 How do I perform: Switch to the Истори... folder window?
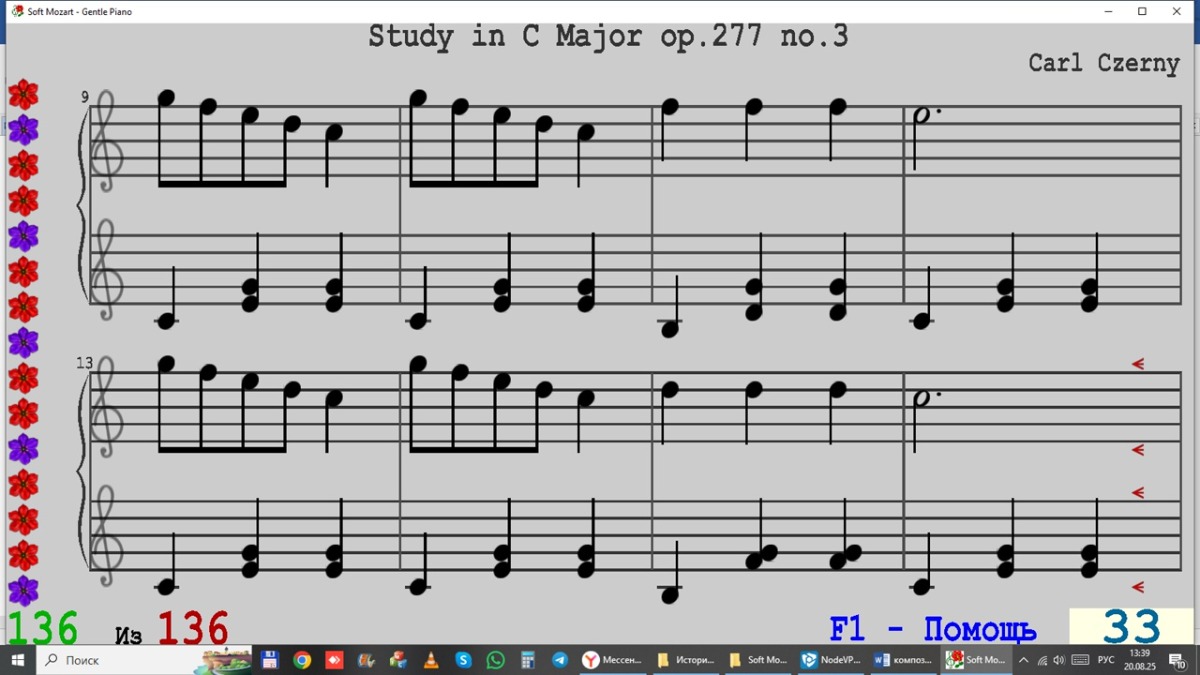(686, 660)
